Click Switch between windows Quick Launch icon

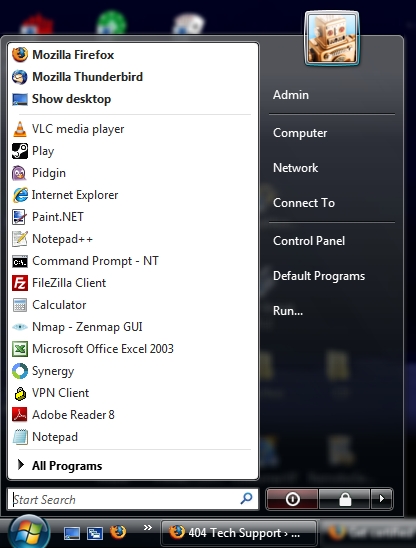coord(95,533)
